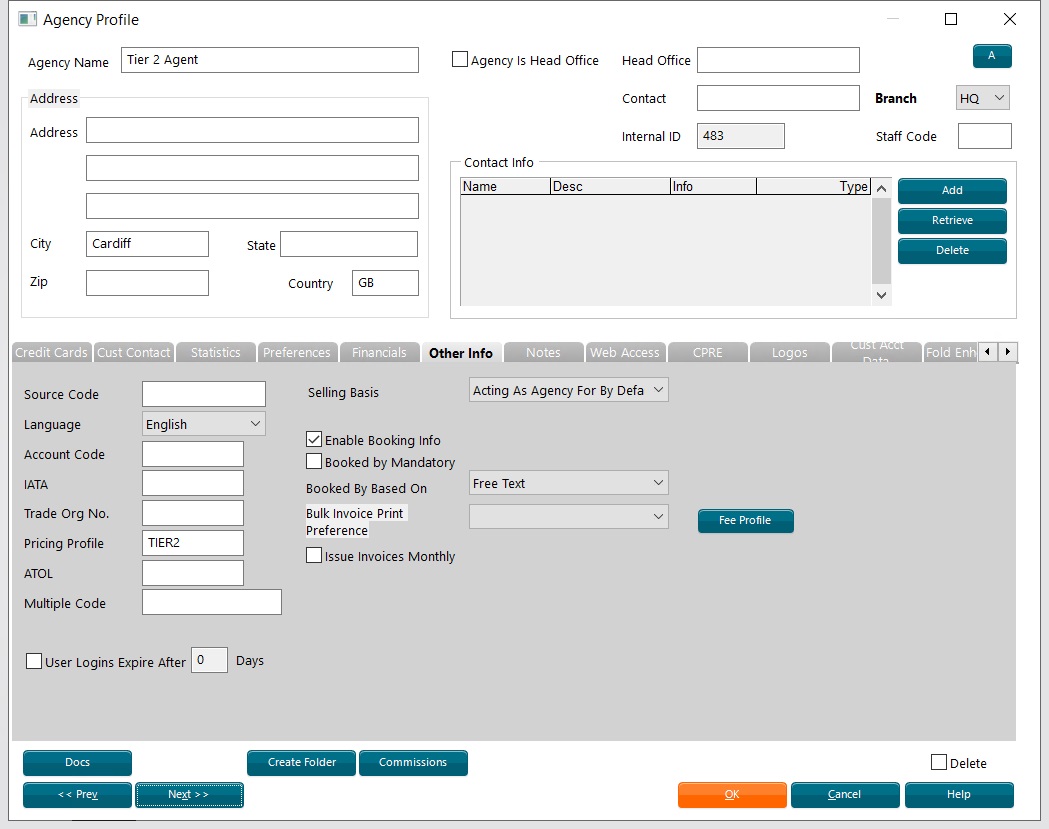Image resolution: width=1049 pixels, height=829 pixels.
Task: Click the Desc column header
Action: point(610,186)
